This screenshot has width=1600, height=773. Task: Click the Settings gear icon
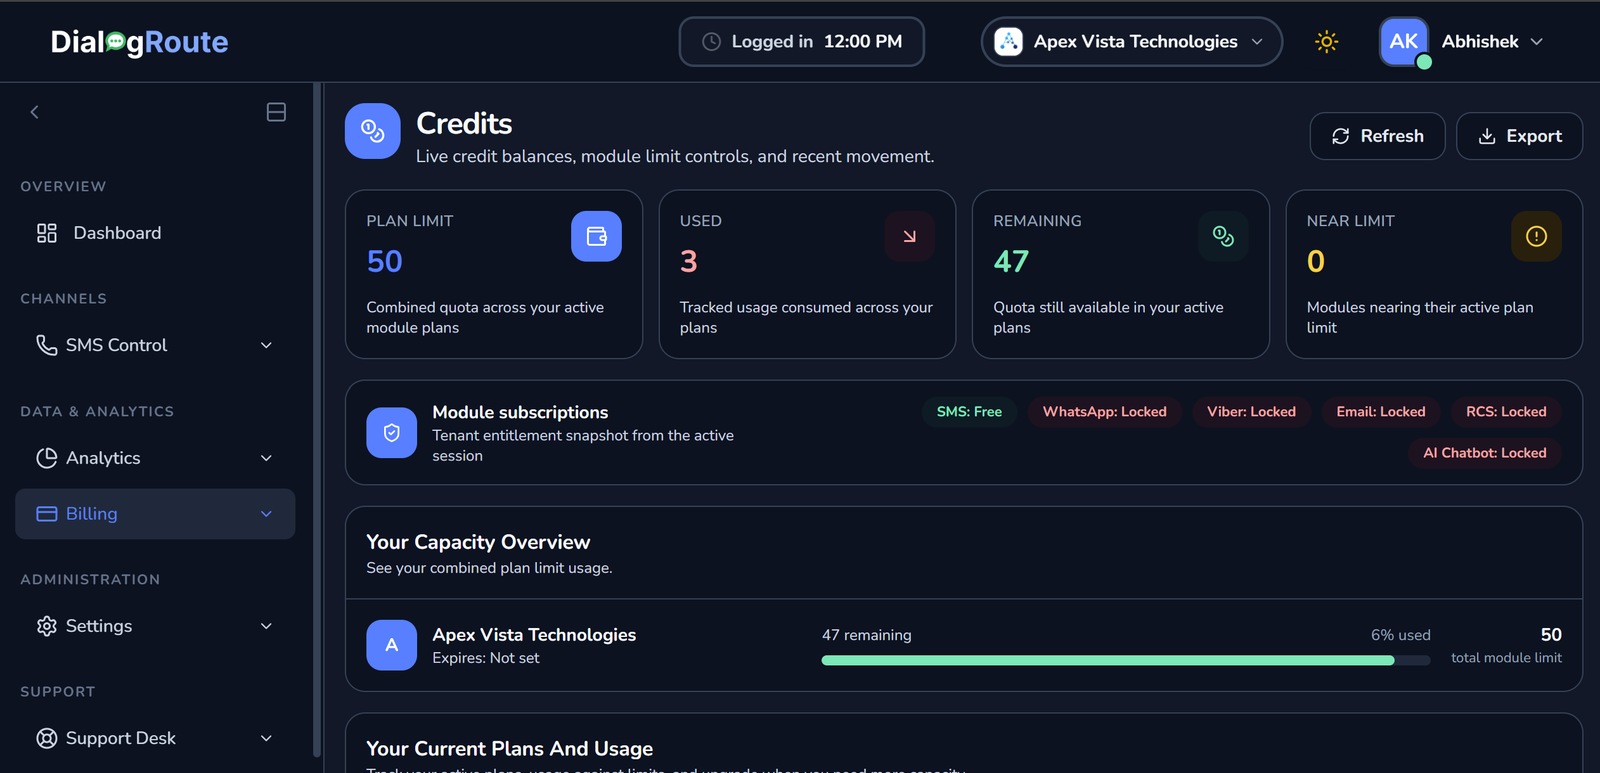47,626
